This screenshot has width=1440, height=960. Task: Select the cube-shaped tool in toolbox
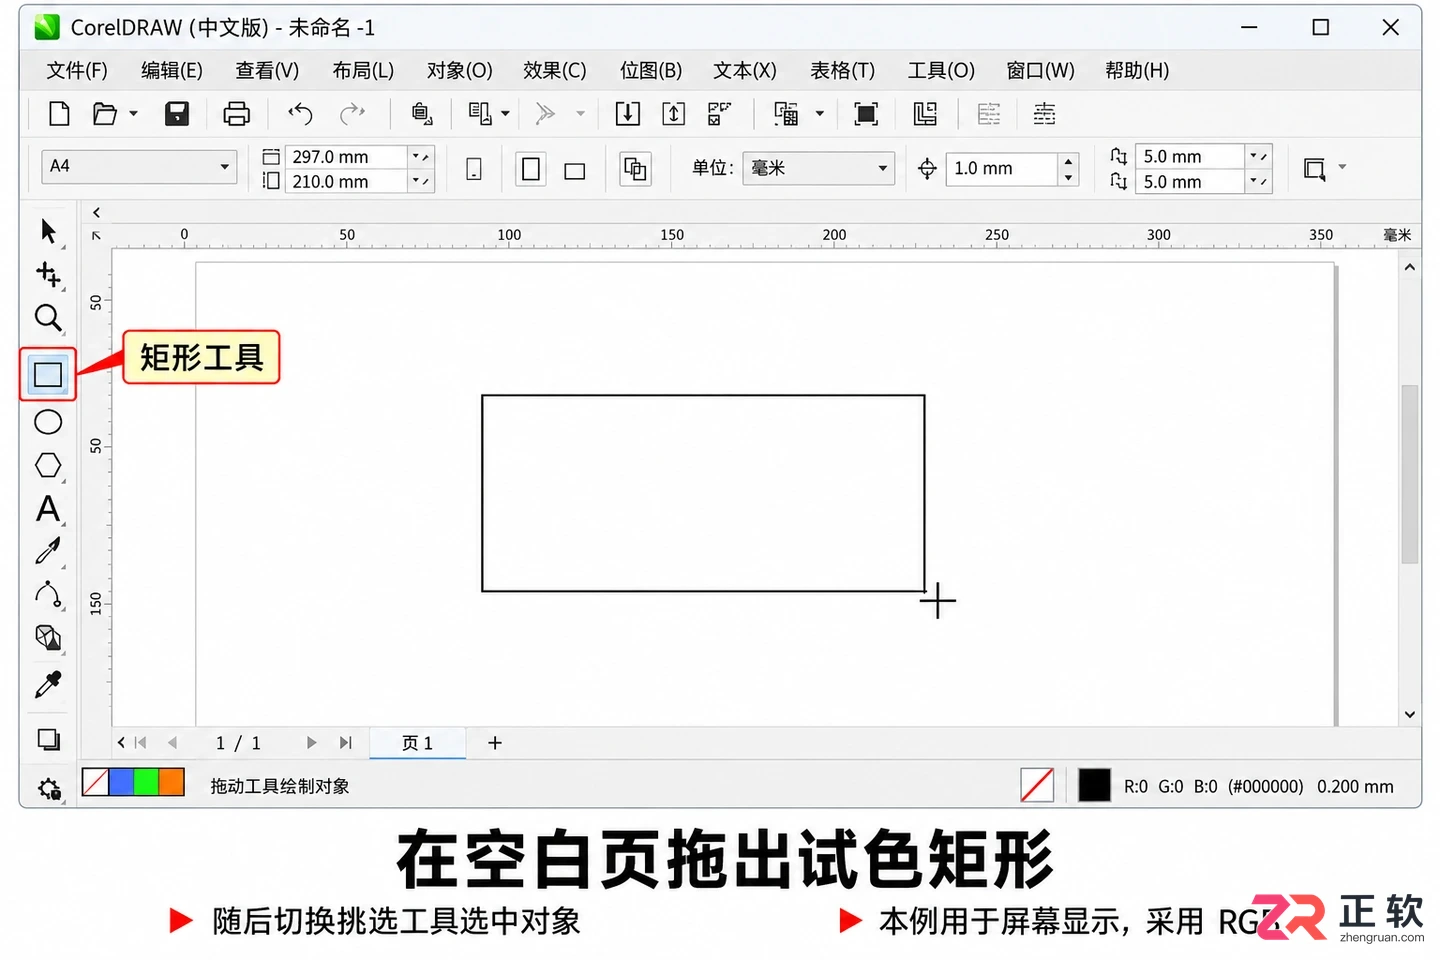(x=48, y=638)
